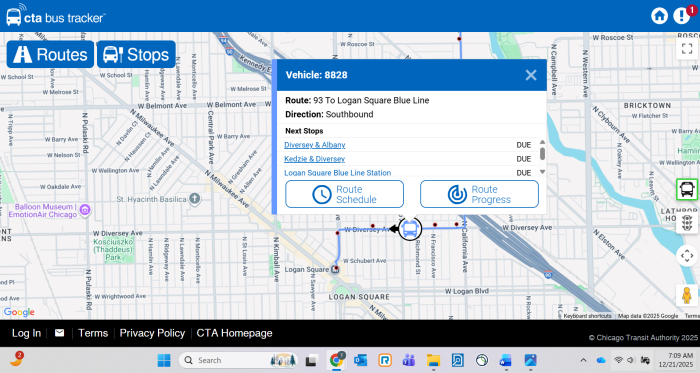Select Street View pegman
Screen dimensions: 700x373
[x=687, y=295]
